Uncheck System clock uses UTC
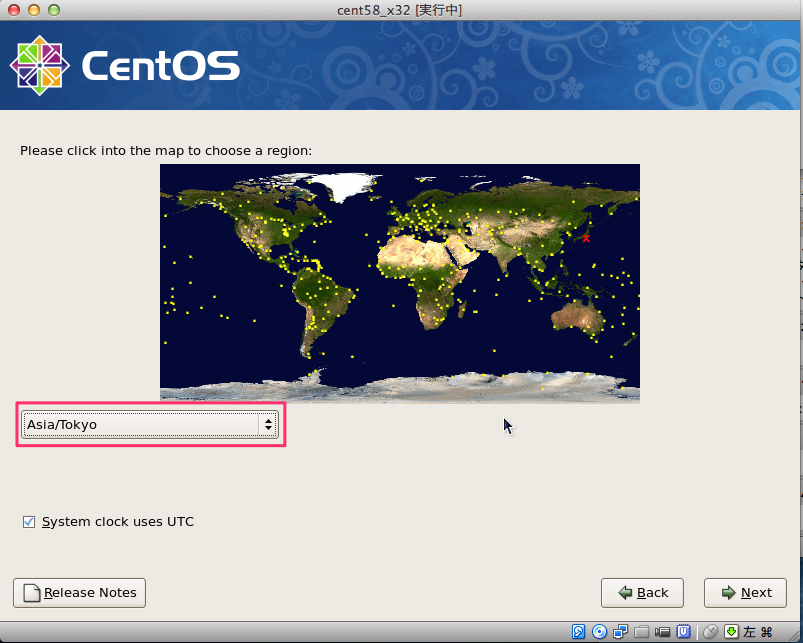The width and height of the screenshot is (803, 643). click(29, 522)
